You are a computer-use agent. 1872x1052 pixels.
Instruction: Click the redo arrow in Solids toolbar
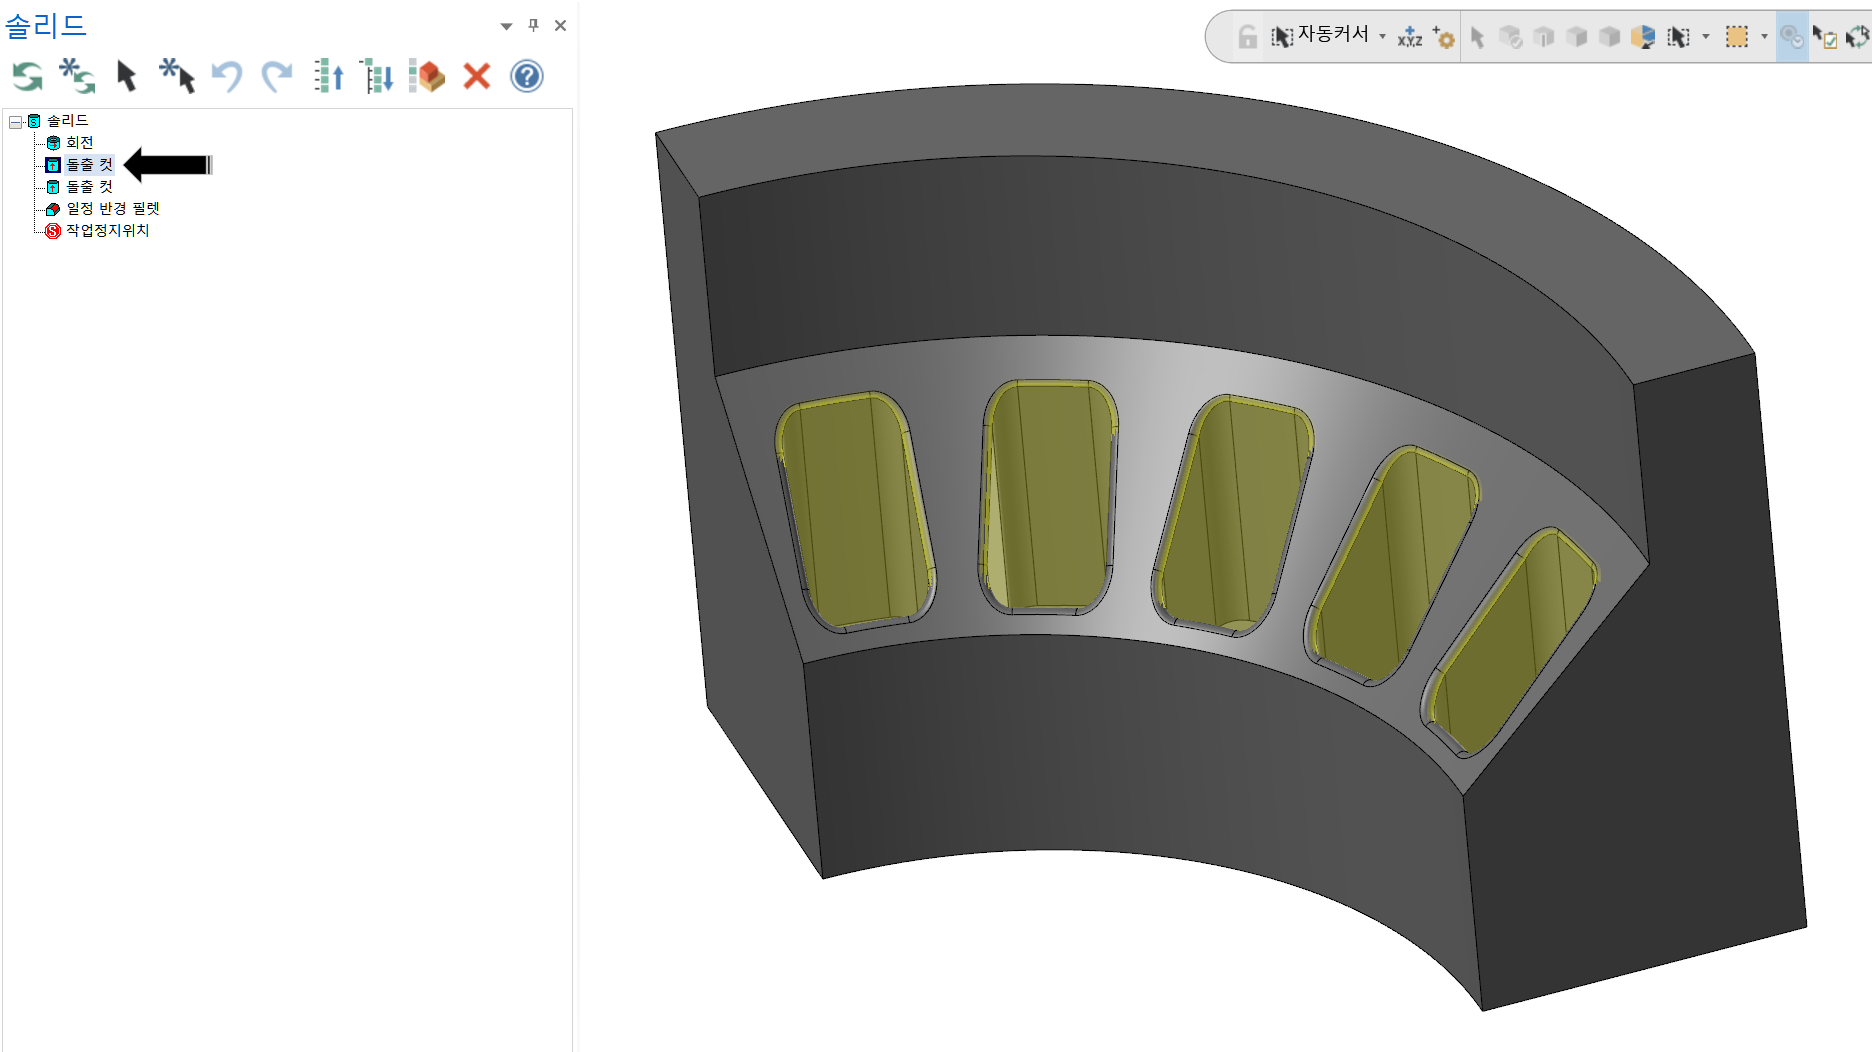coord(277,76)
